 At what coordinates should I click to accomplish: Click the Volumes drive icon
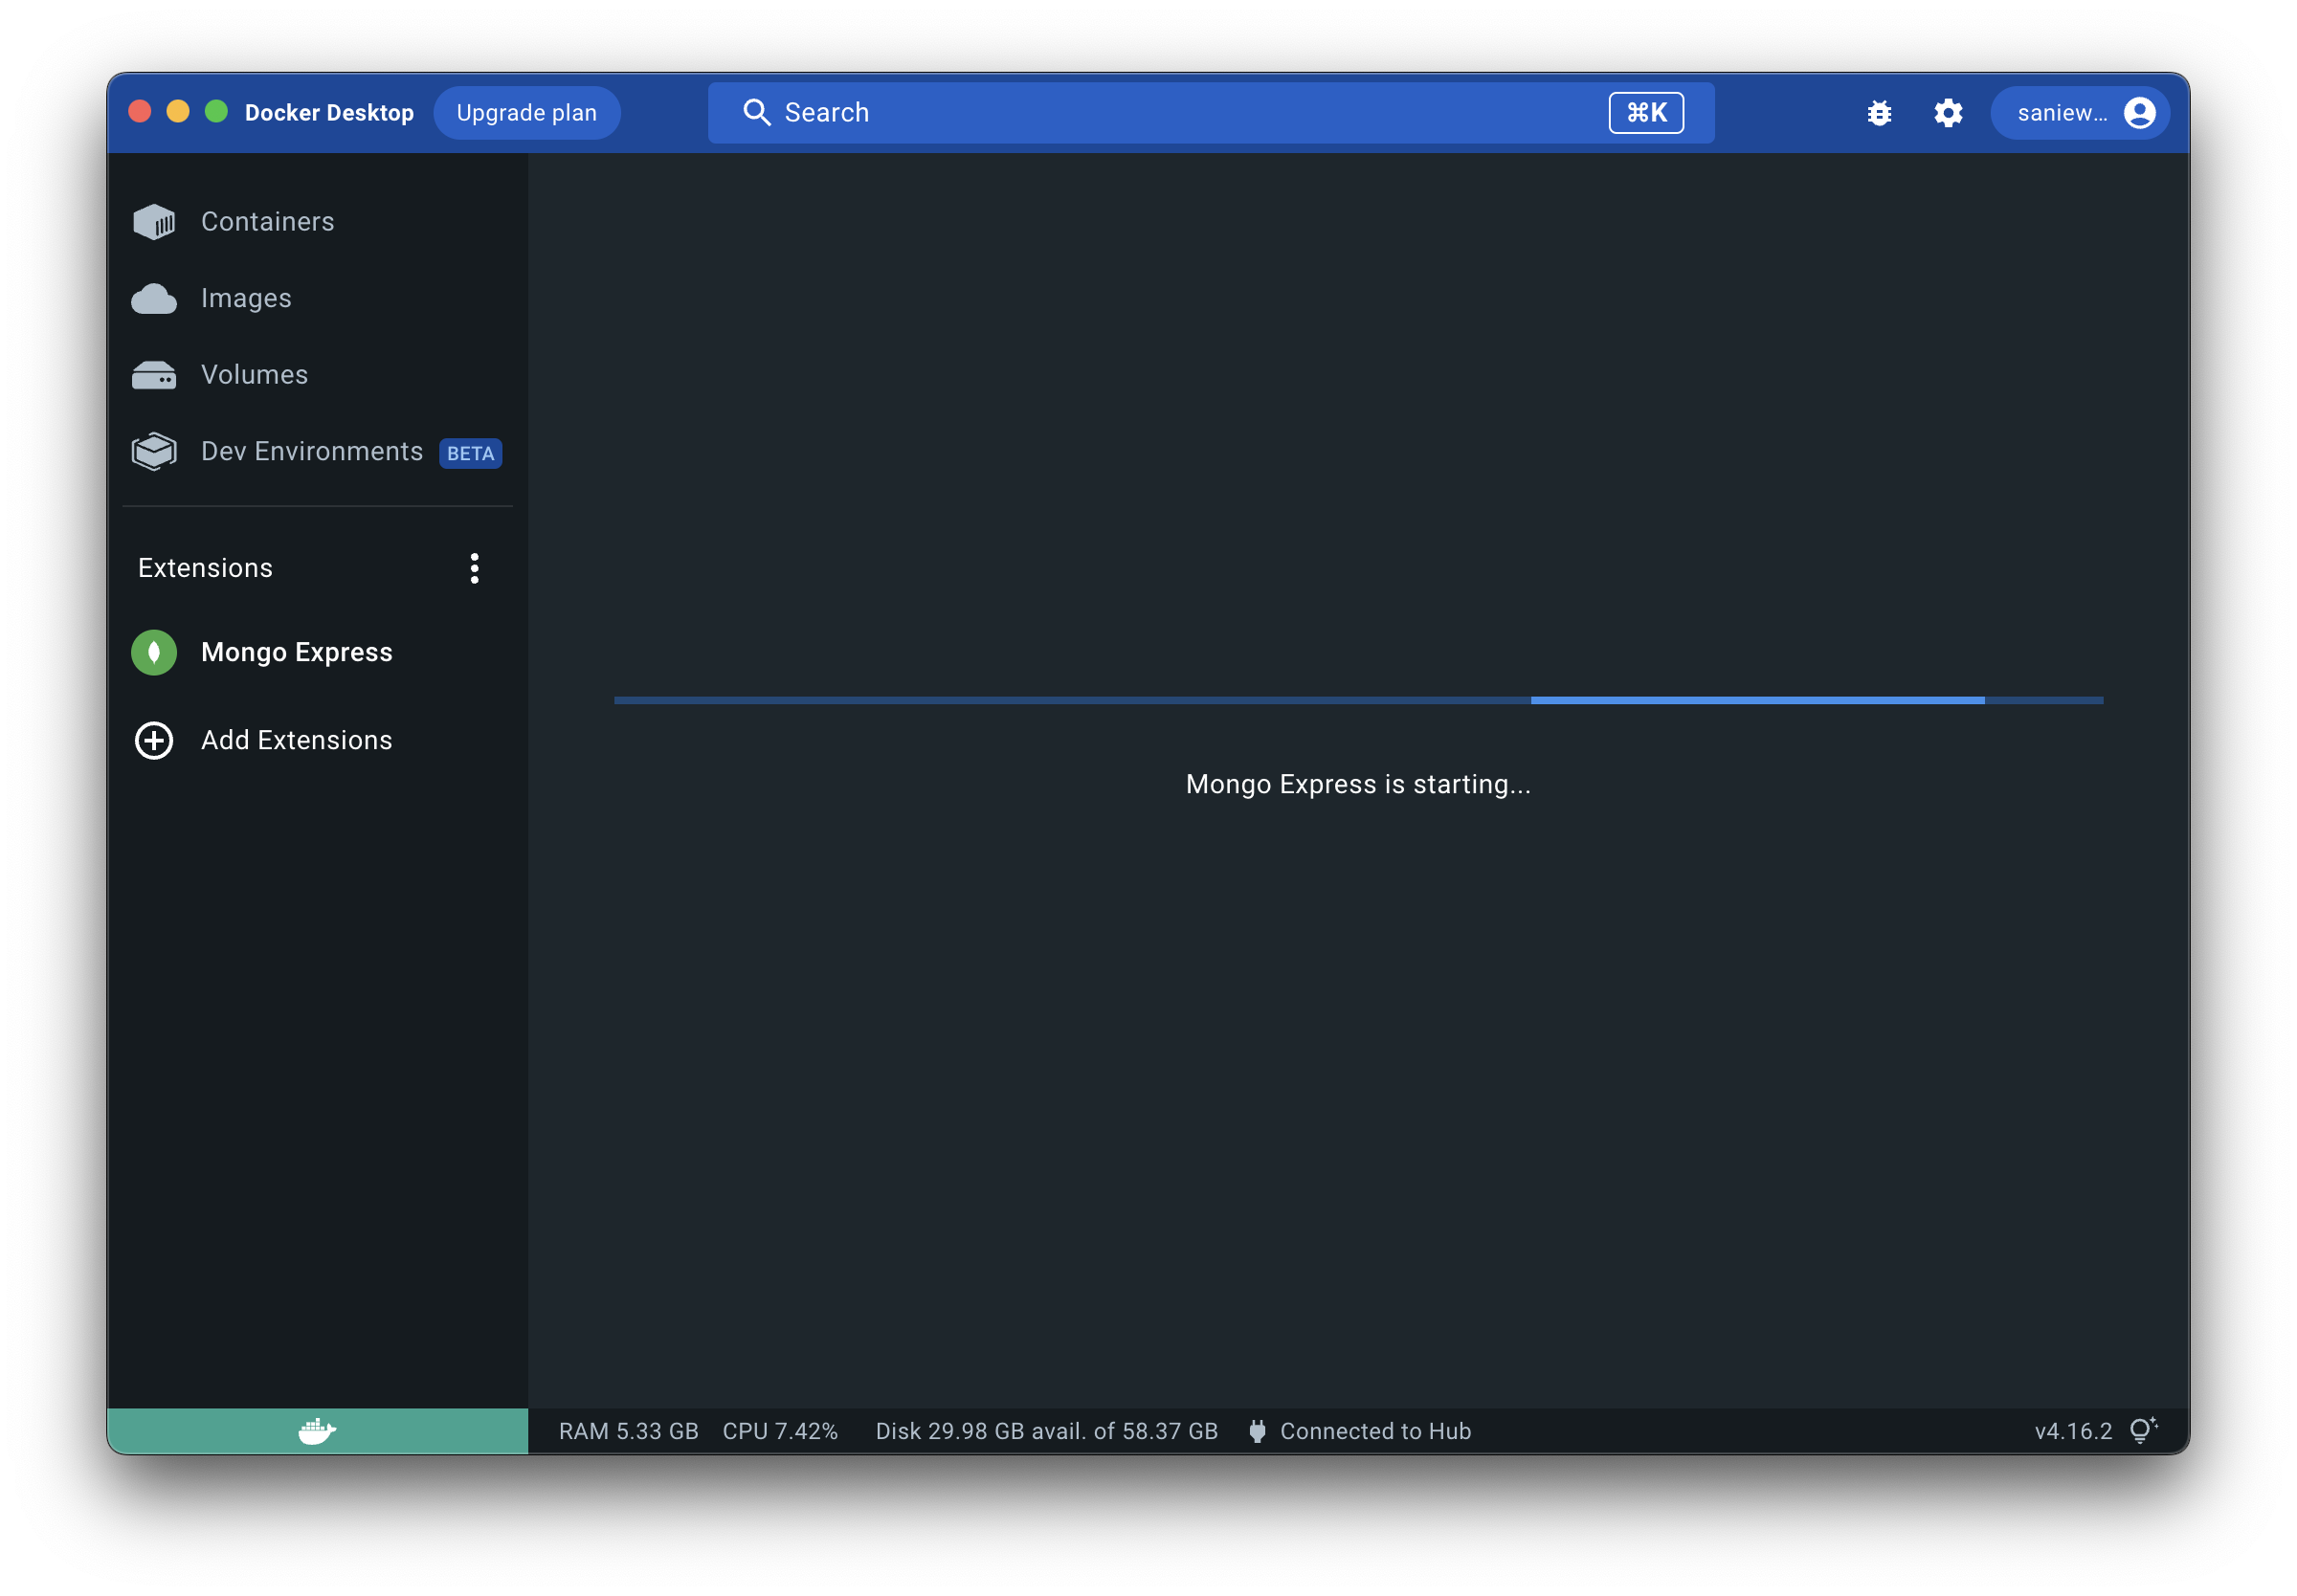pos(154,375)
